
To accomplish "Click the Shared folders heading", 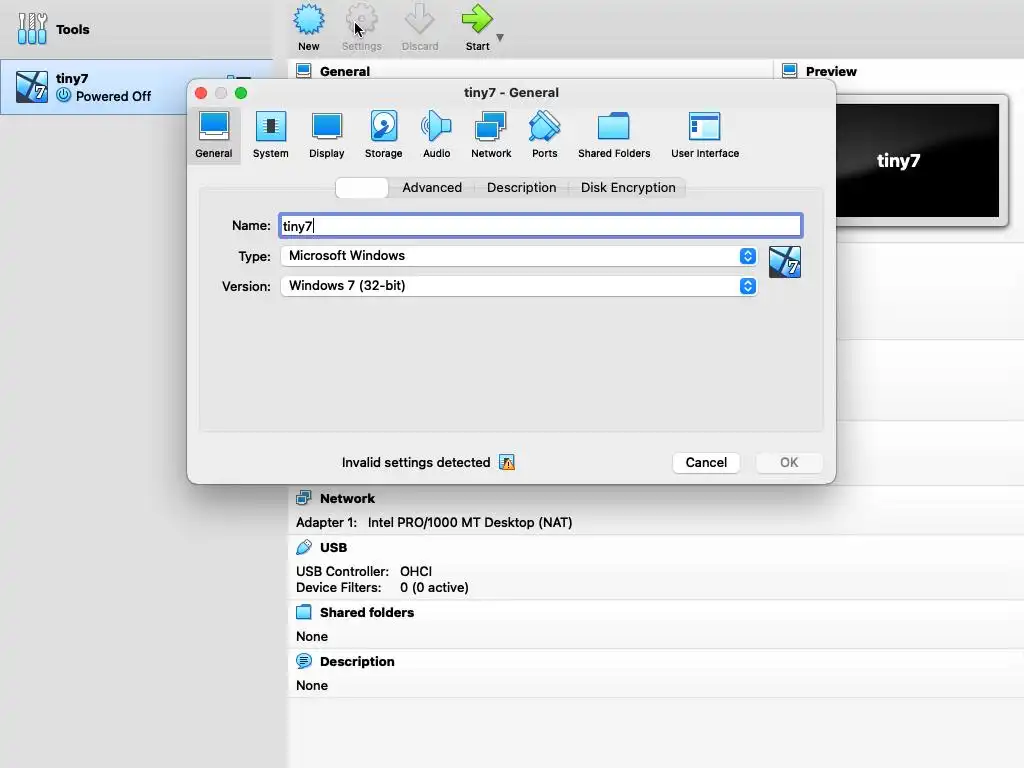I will [367, 613].
